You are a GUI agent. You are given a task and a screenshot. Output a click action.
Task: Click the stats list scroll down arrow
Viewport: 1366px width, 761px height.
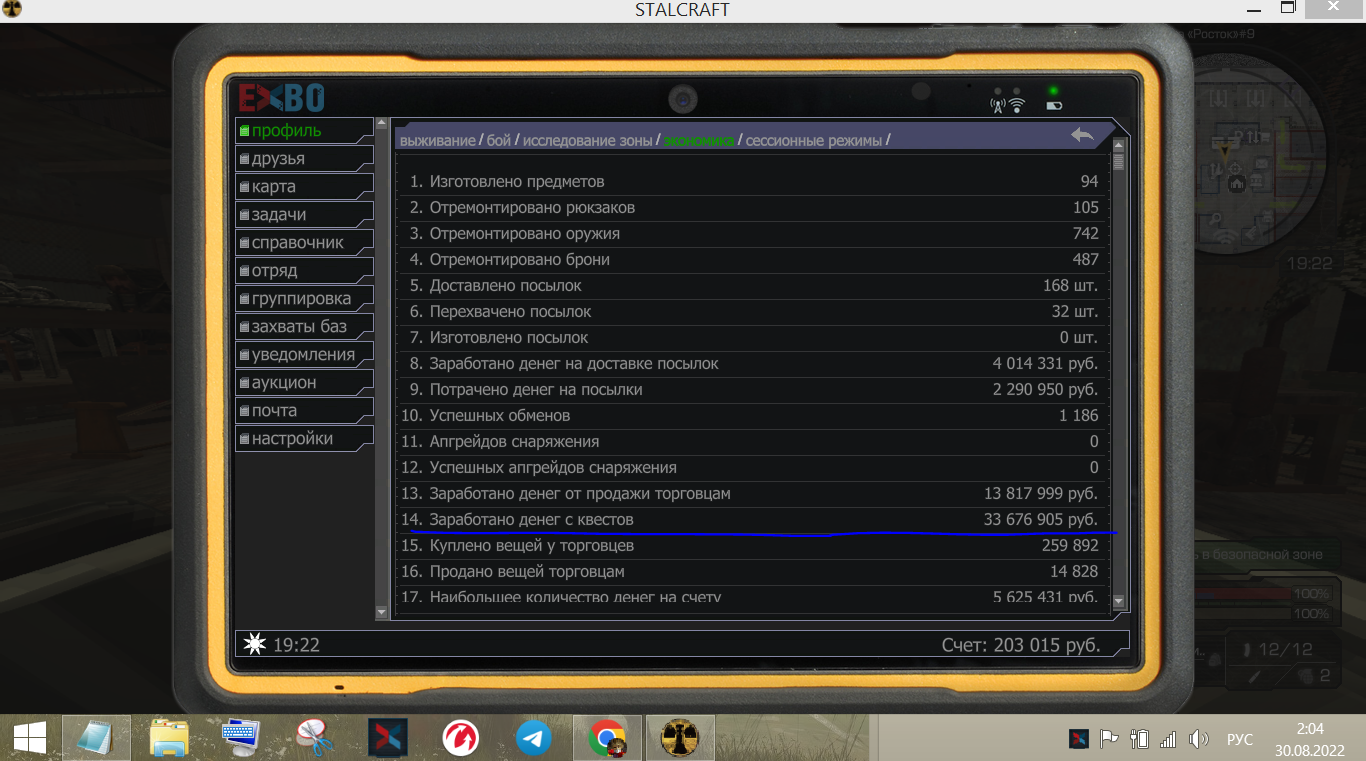(x=1119, y=602)
